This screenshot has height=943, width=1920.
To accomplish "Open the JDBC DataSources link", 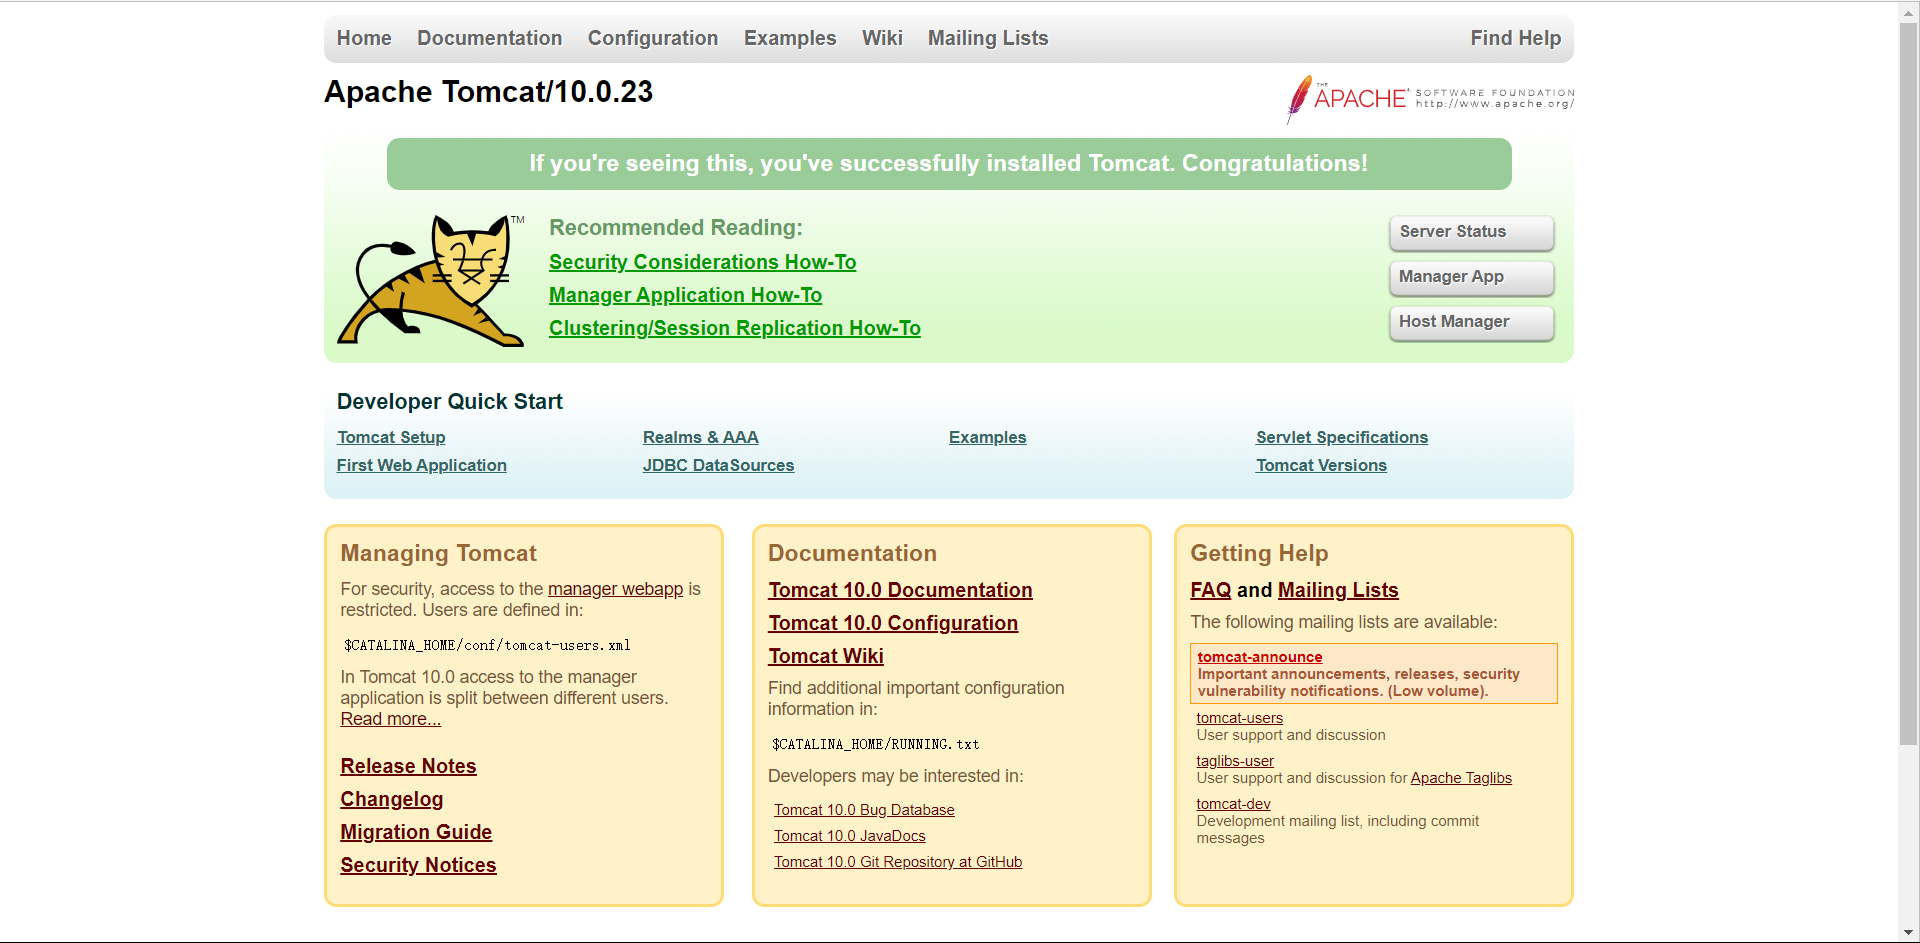I will [x=718, y=465].
